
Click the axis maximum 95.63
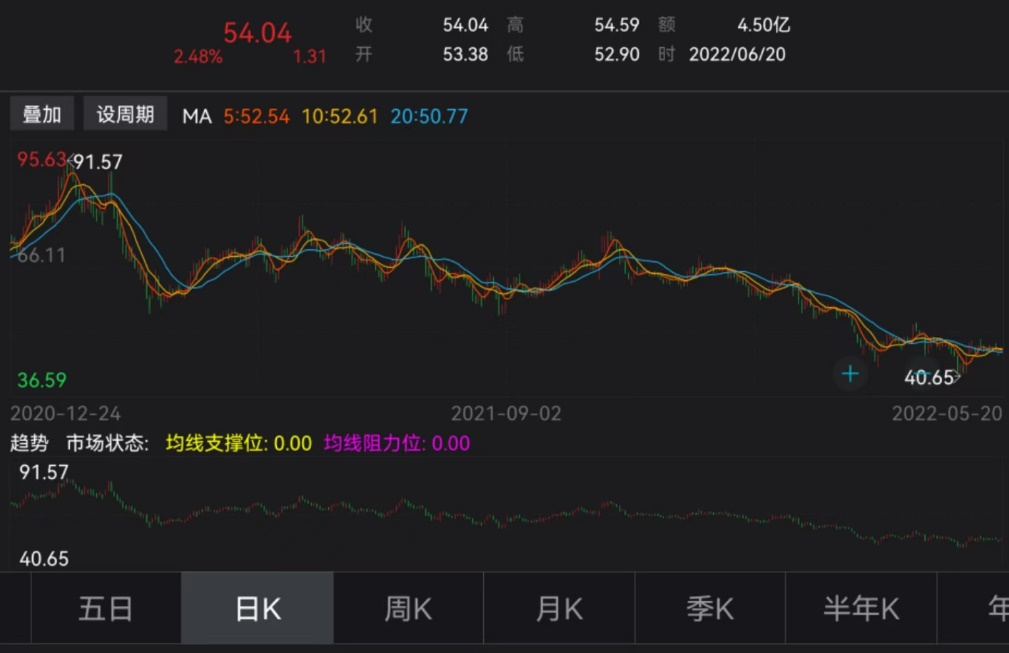click(41, 159)
